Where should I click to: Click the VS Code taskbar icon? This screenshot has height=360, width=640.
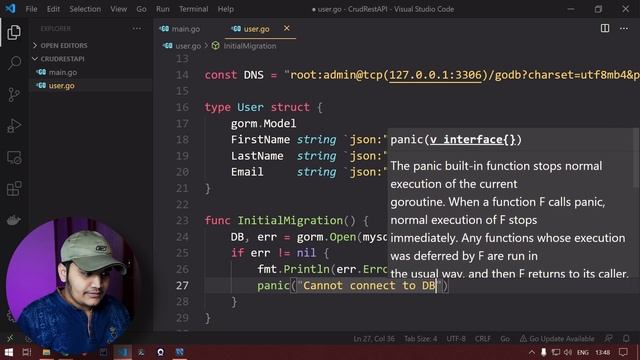123,352
